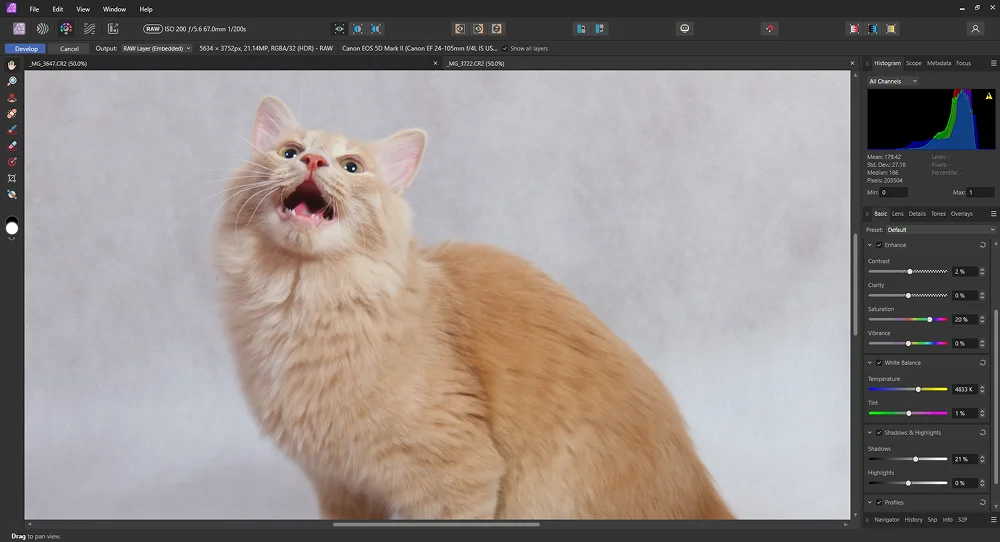1000x542 pixels.
Task: Open the All Channels histogram dropdown
Action: (893, 81)
